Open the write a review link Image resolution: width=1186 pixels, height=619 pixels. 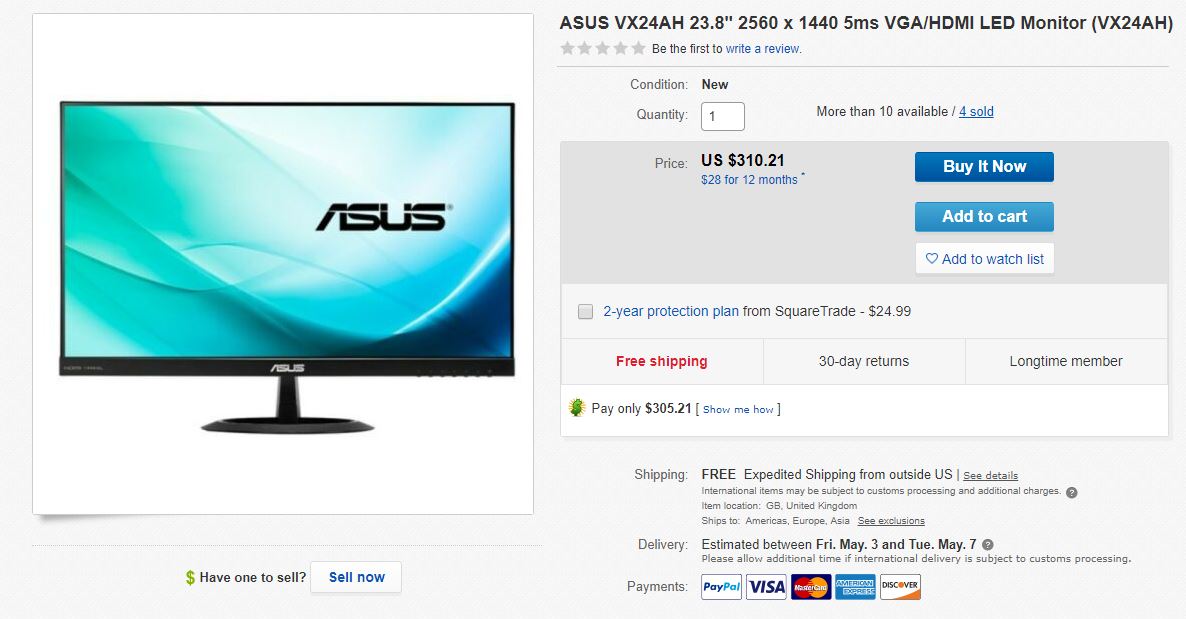click(762, 48)
